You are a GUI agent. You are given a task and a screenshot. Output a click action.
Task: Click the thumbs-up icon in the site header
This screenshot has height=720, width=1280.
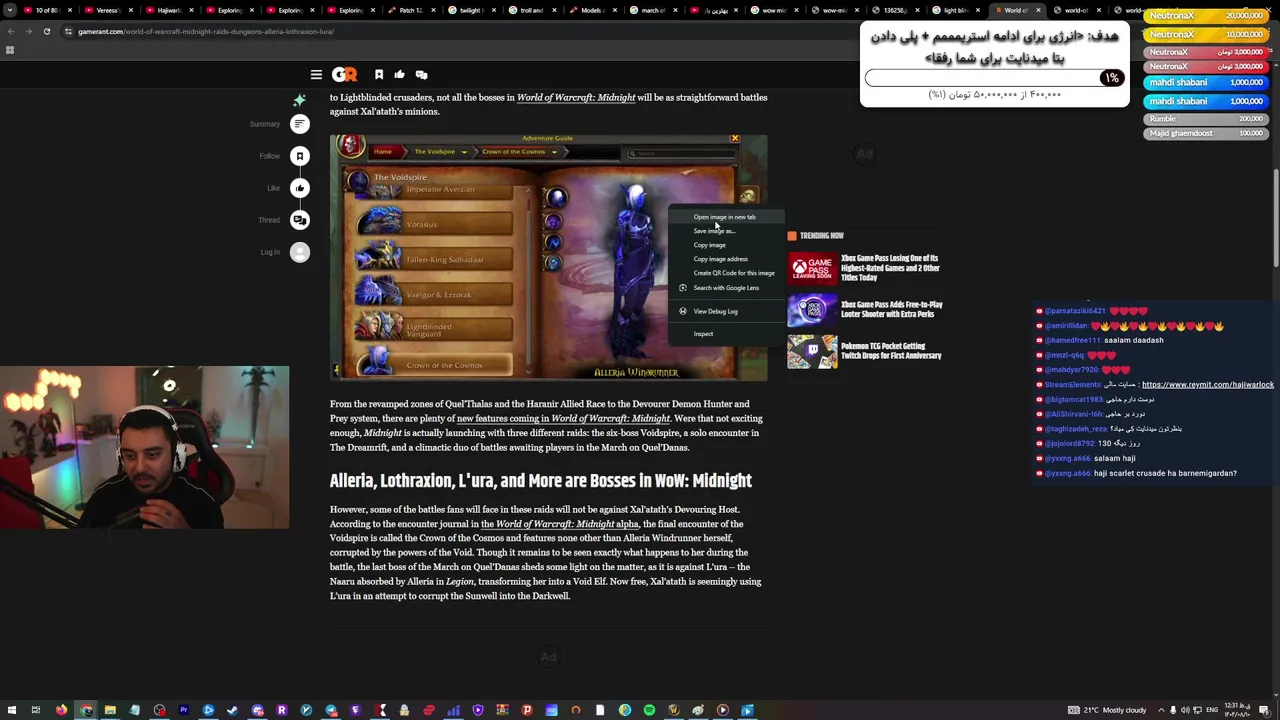[x=399, y=75]
